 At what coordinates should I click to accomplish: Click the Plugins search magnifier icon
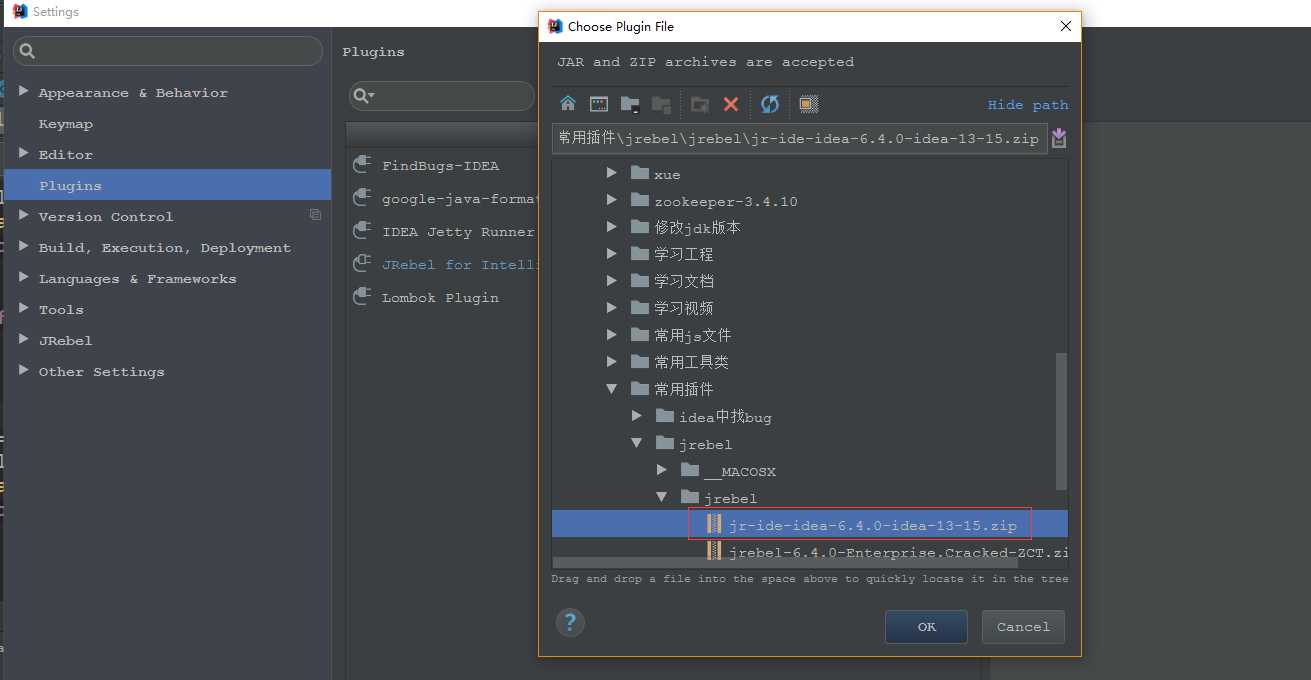[x=363, y=96]
